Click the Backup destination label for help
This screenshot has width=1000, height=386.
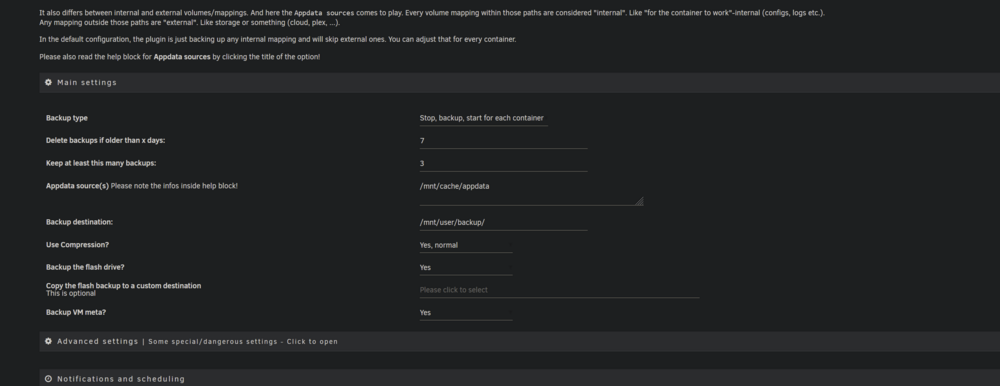(79, 222)
